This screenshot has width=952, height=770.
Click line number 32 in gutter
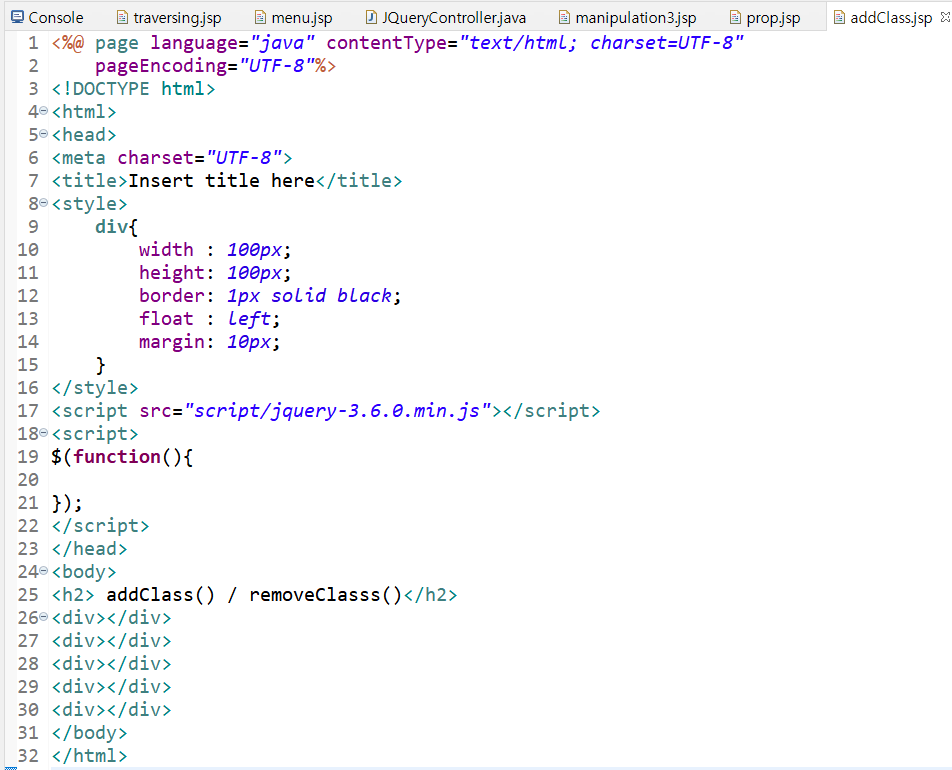(x=28, y=755)
